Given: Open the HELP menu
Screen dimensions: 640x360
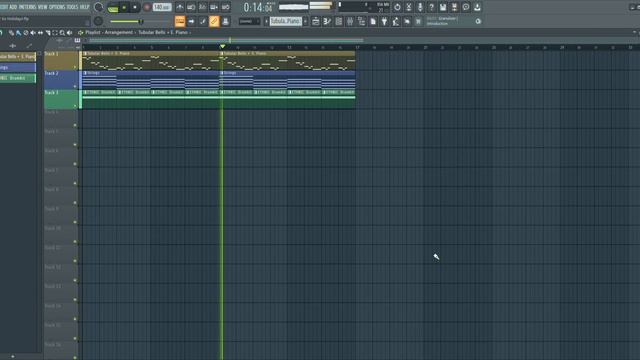Looking at the screenshot, I should [84, 7].
